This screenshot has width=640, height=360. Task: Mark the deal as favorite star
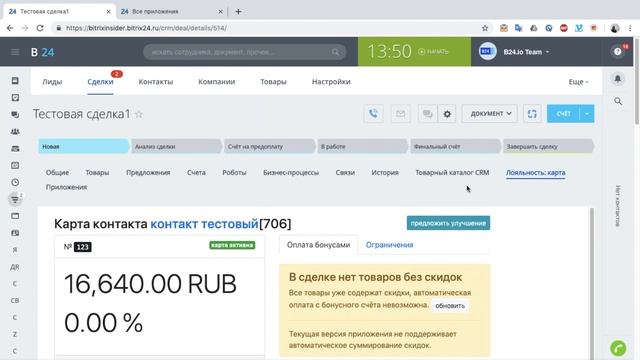(x=139, y=114)
